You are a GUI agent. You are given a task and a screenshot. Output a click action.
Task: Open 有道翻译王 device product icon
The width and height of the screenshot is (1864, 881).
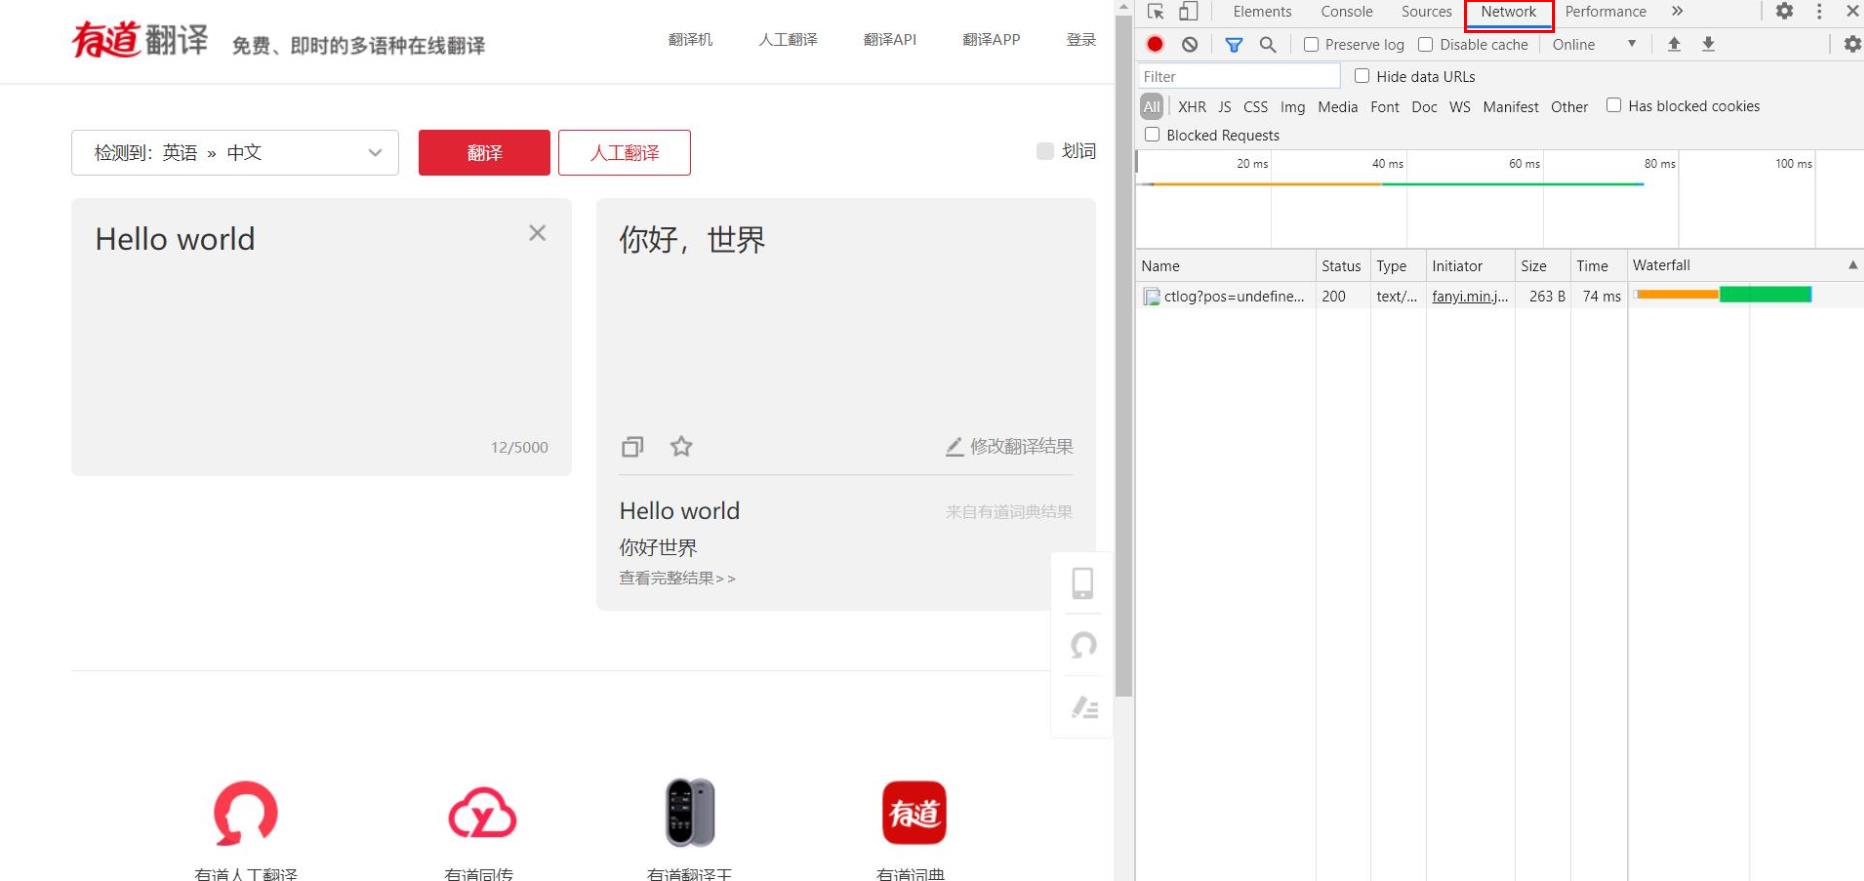tap(690, 812)
